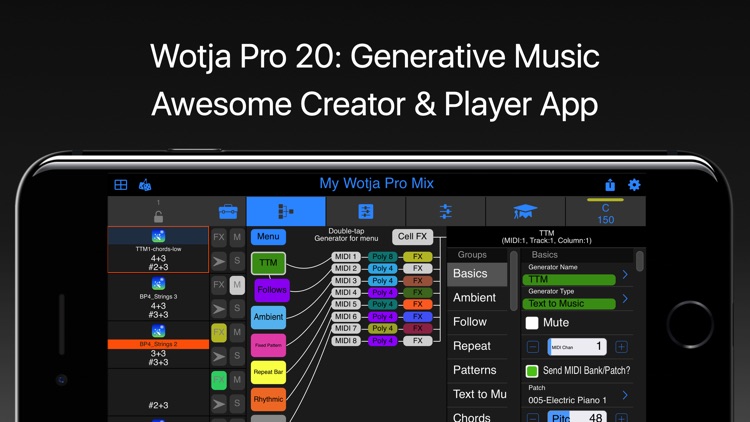Select the pink Fixed Pattern generator
Image resolution: width=750 pixels, height=422 pixels.
coord(268,345)
